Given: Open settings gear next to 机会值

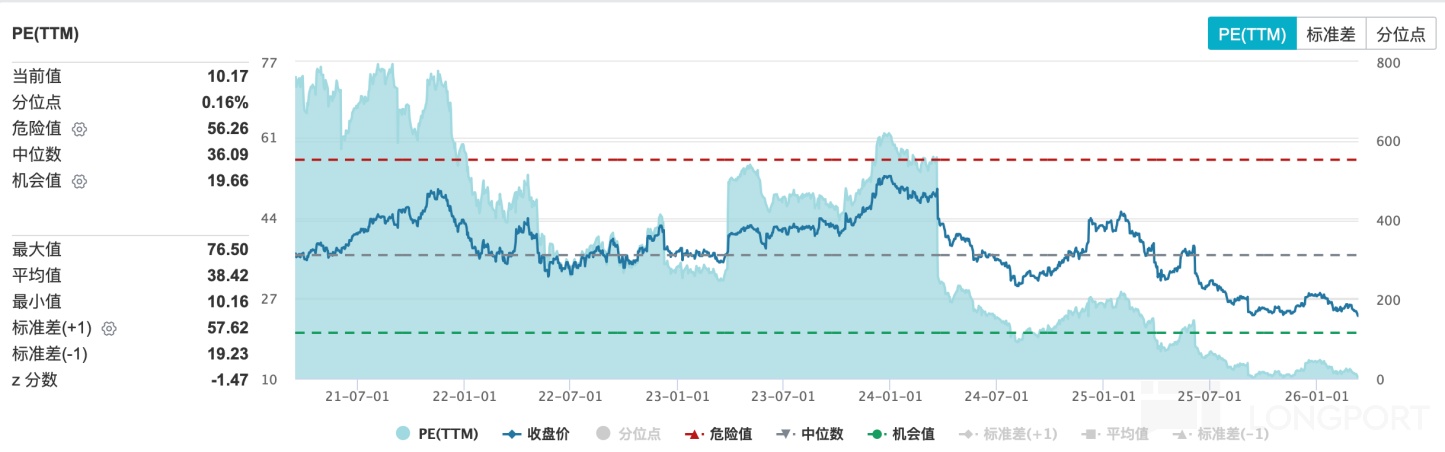Looking at the screenshot, I should point(80,181).
